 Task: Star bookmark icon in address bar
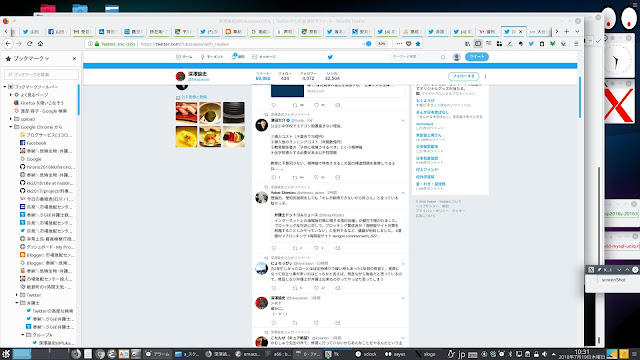[418, 43]
